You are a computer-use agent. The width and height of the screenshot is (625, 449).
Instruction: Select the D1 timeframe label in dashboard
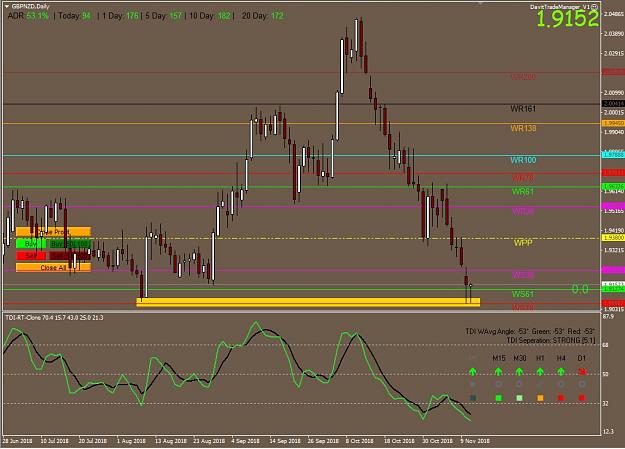coord(582,358)
